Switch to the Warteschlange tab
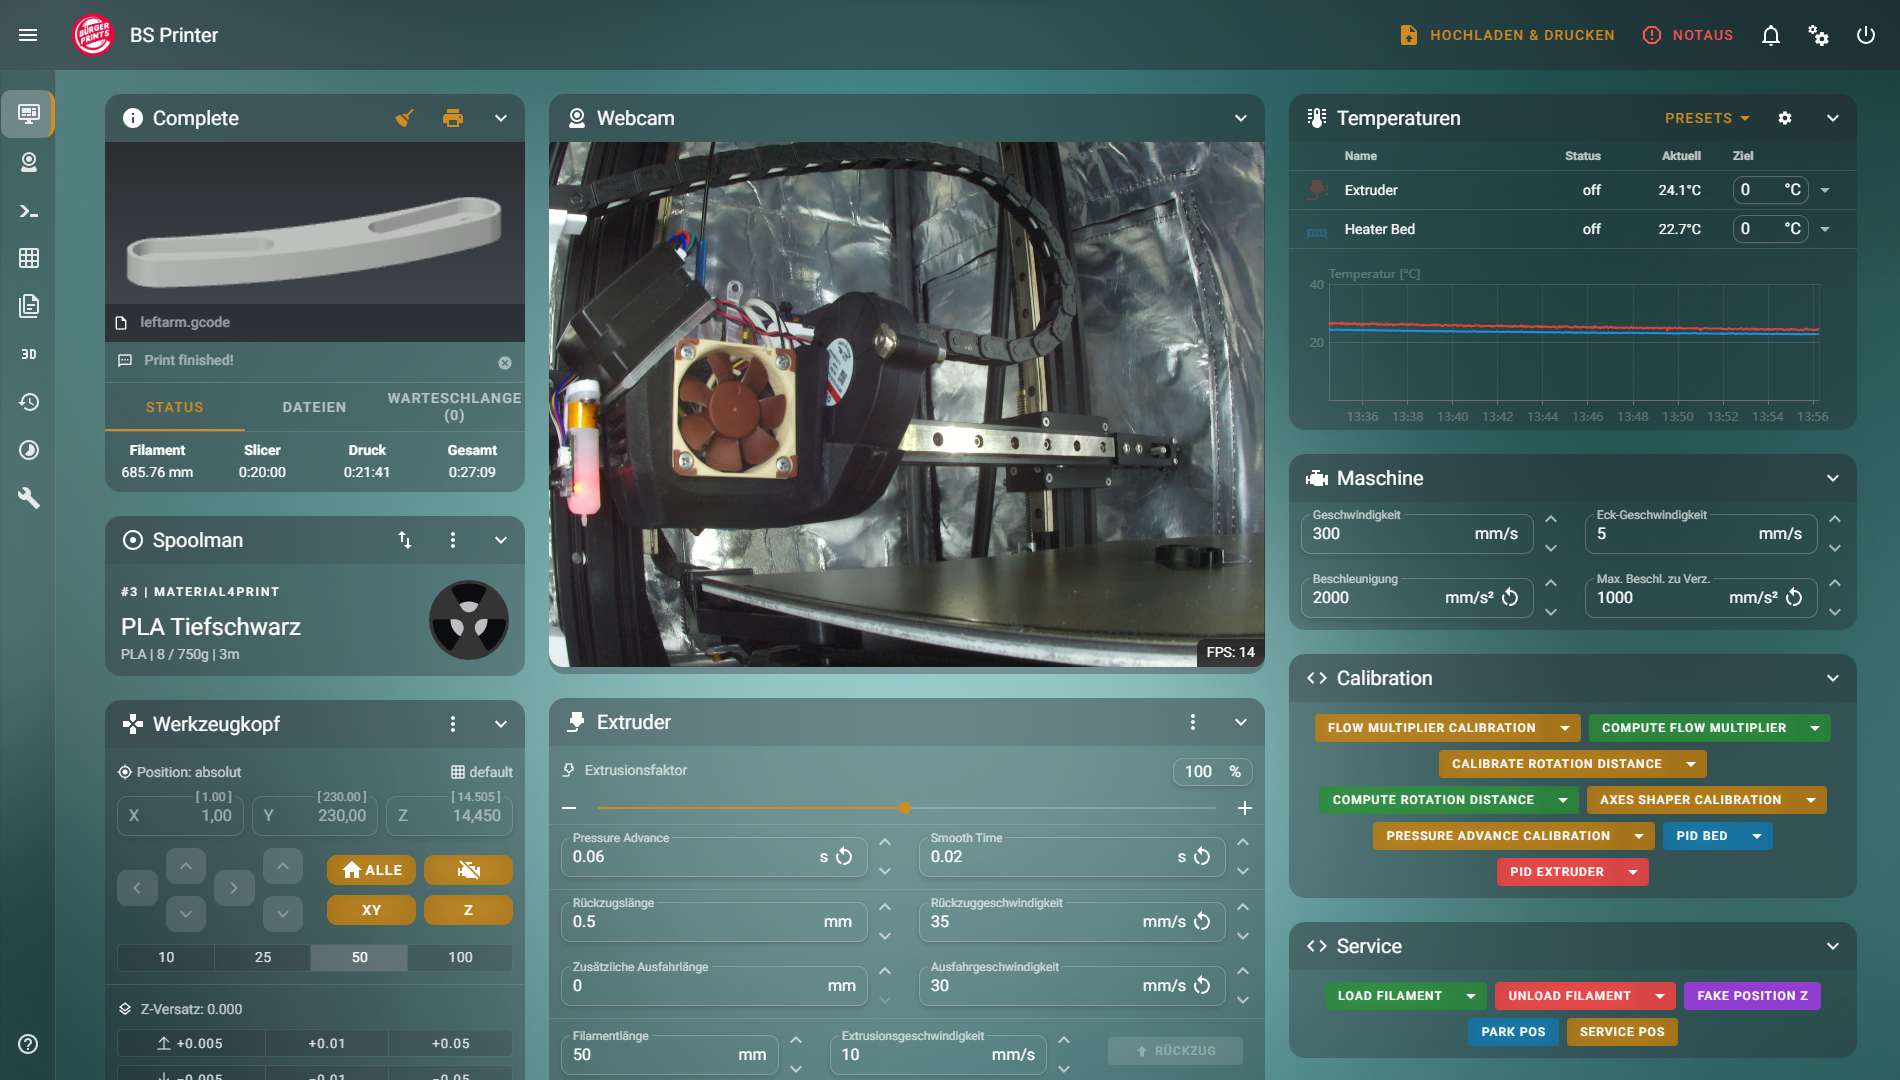1900x1080 pixels. 454,406
